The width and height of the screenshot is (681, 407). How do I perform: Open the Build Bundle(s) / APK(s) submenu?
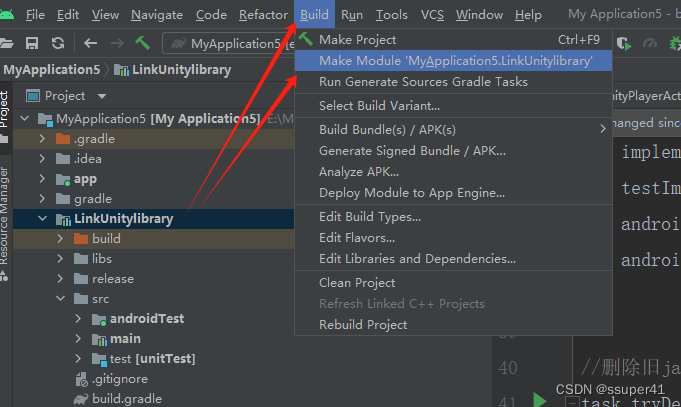453,129
